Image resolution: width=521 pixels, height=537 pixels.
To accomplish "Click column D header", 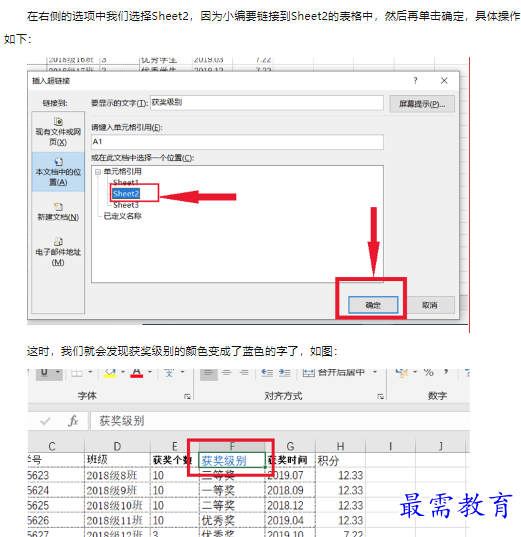I will point(117,446).
